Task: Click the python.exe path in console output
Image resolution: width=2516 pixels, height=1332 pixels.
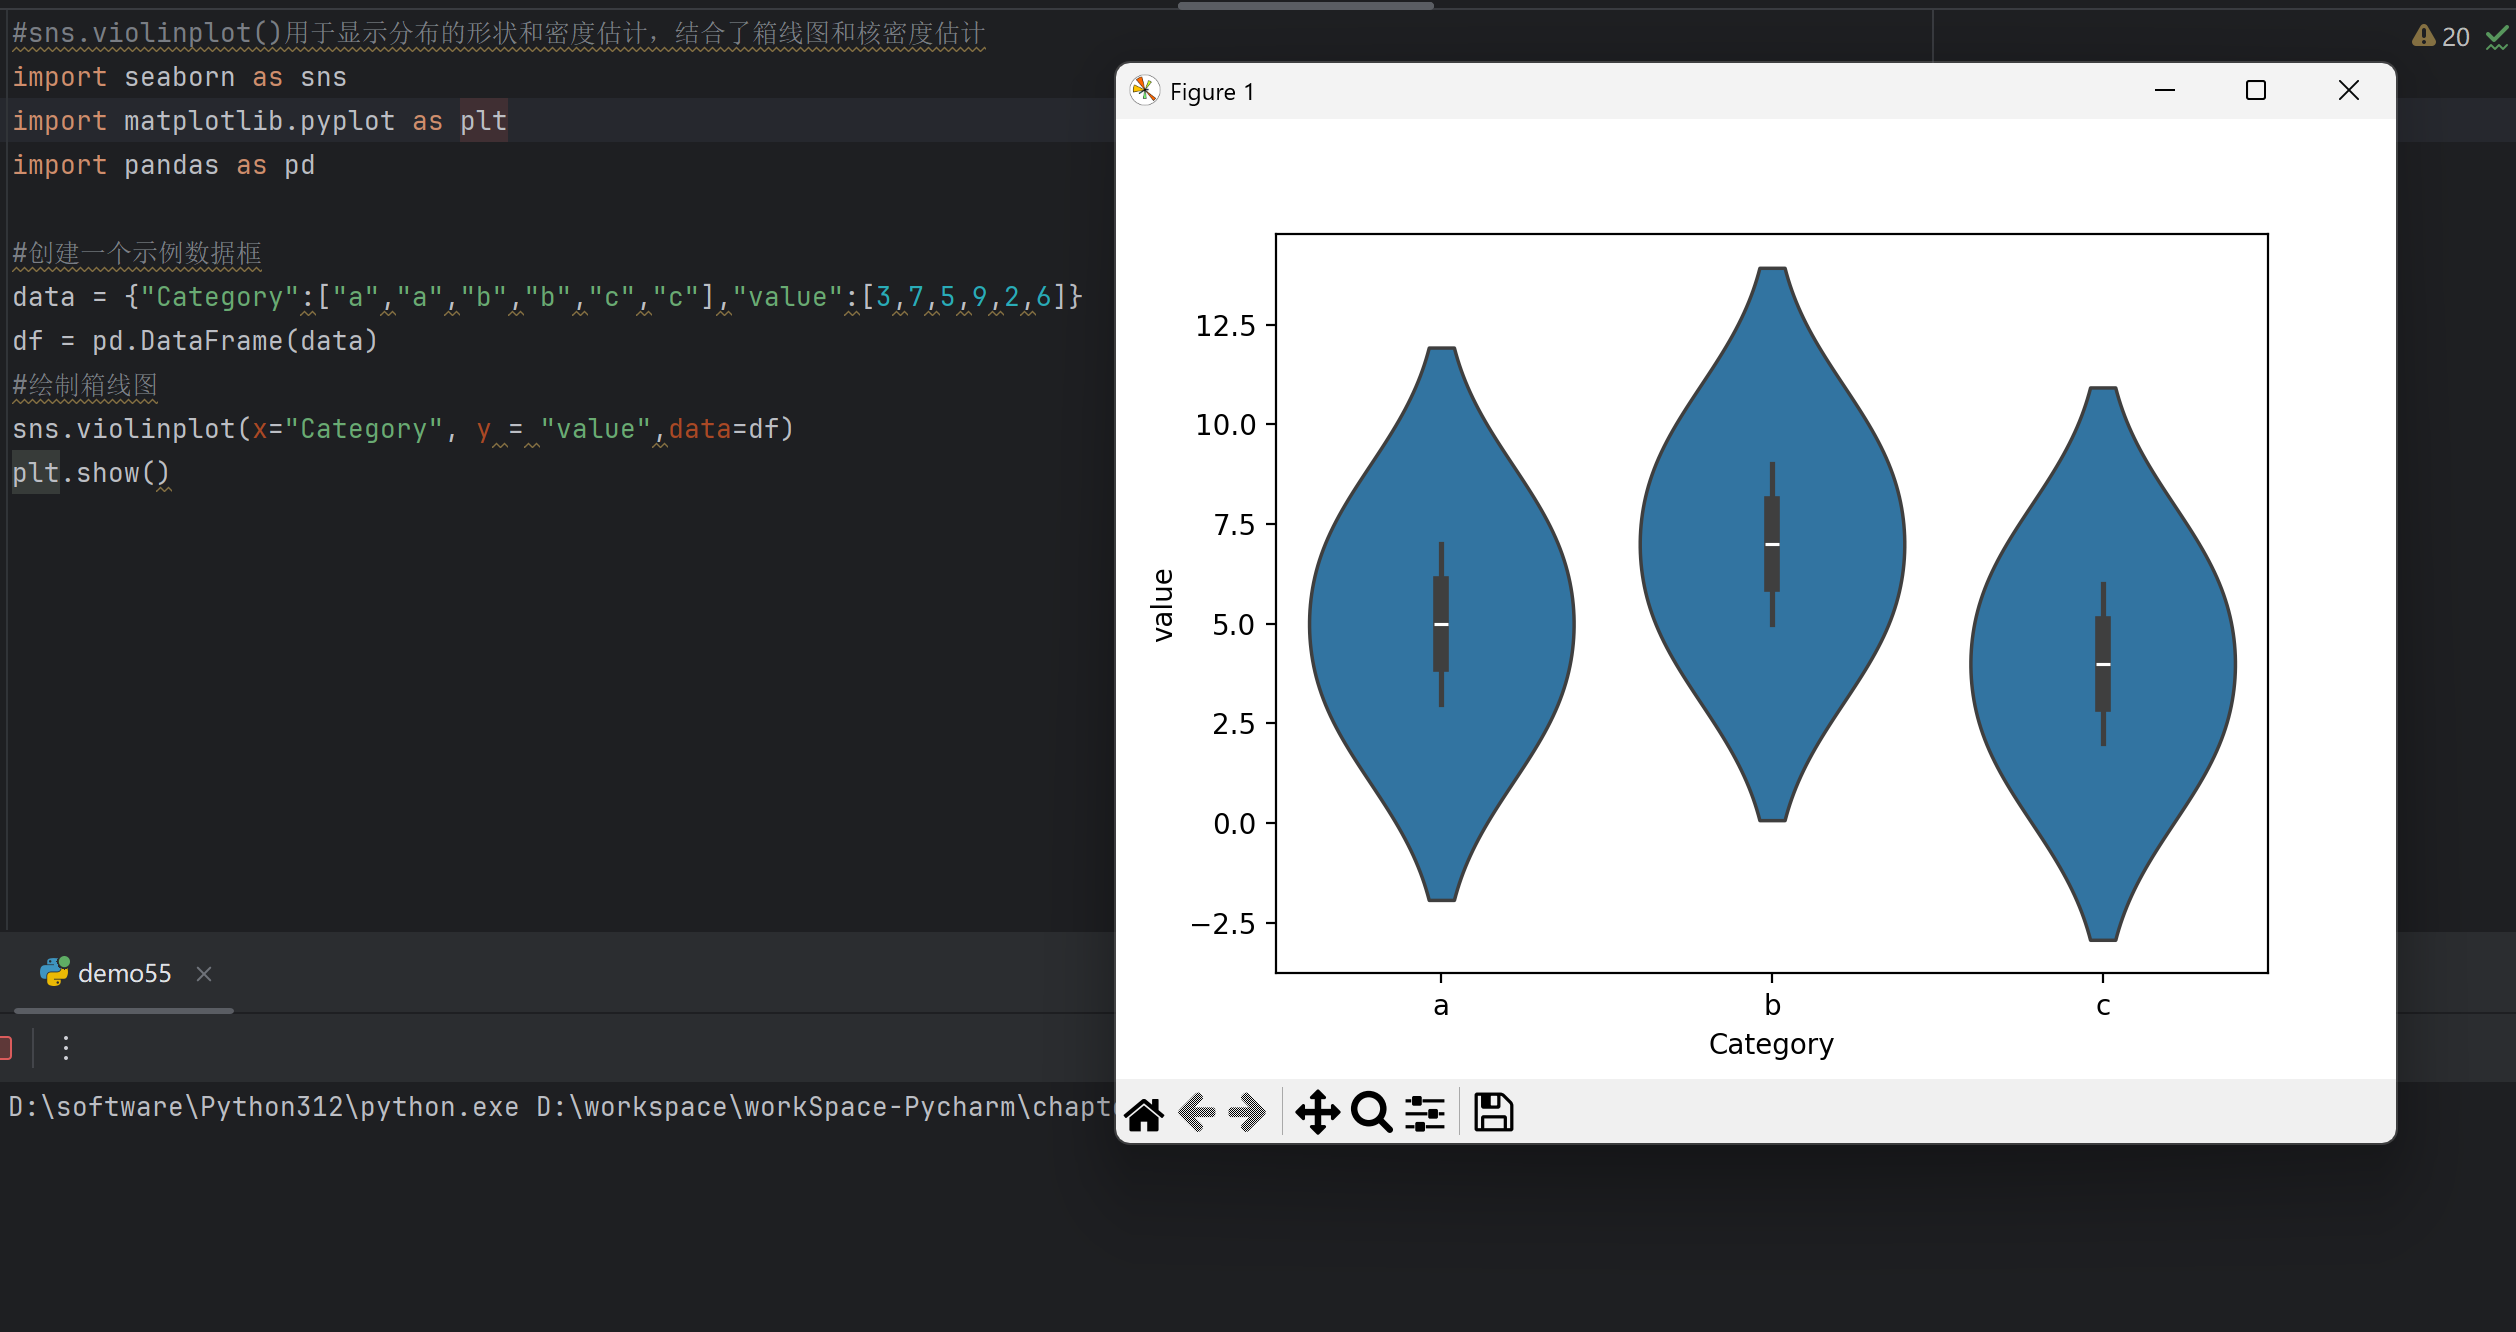Action: coord(263,1107)
